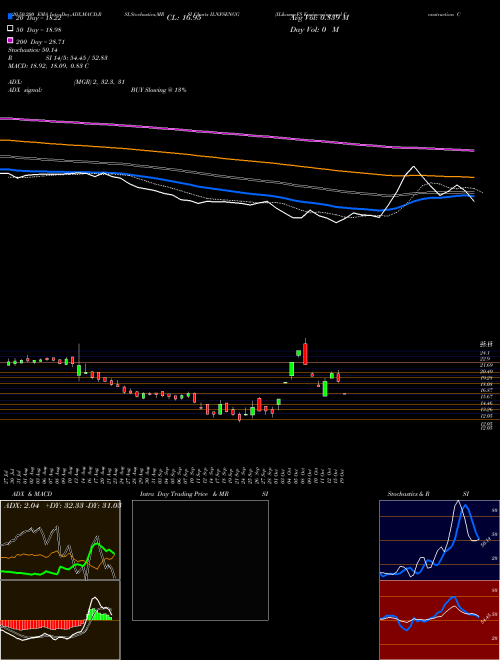Click the 'Stochastics & R' panel title
500x660 pixels.
pyautogui.click(x=409, y=494)
